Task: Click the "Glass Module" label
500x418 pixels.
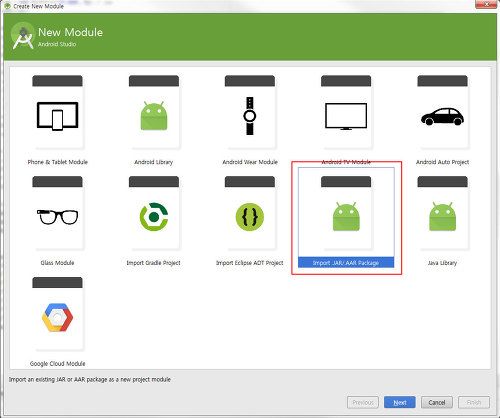Action: (x=57, y=263)
